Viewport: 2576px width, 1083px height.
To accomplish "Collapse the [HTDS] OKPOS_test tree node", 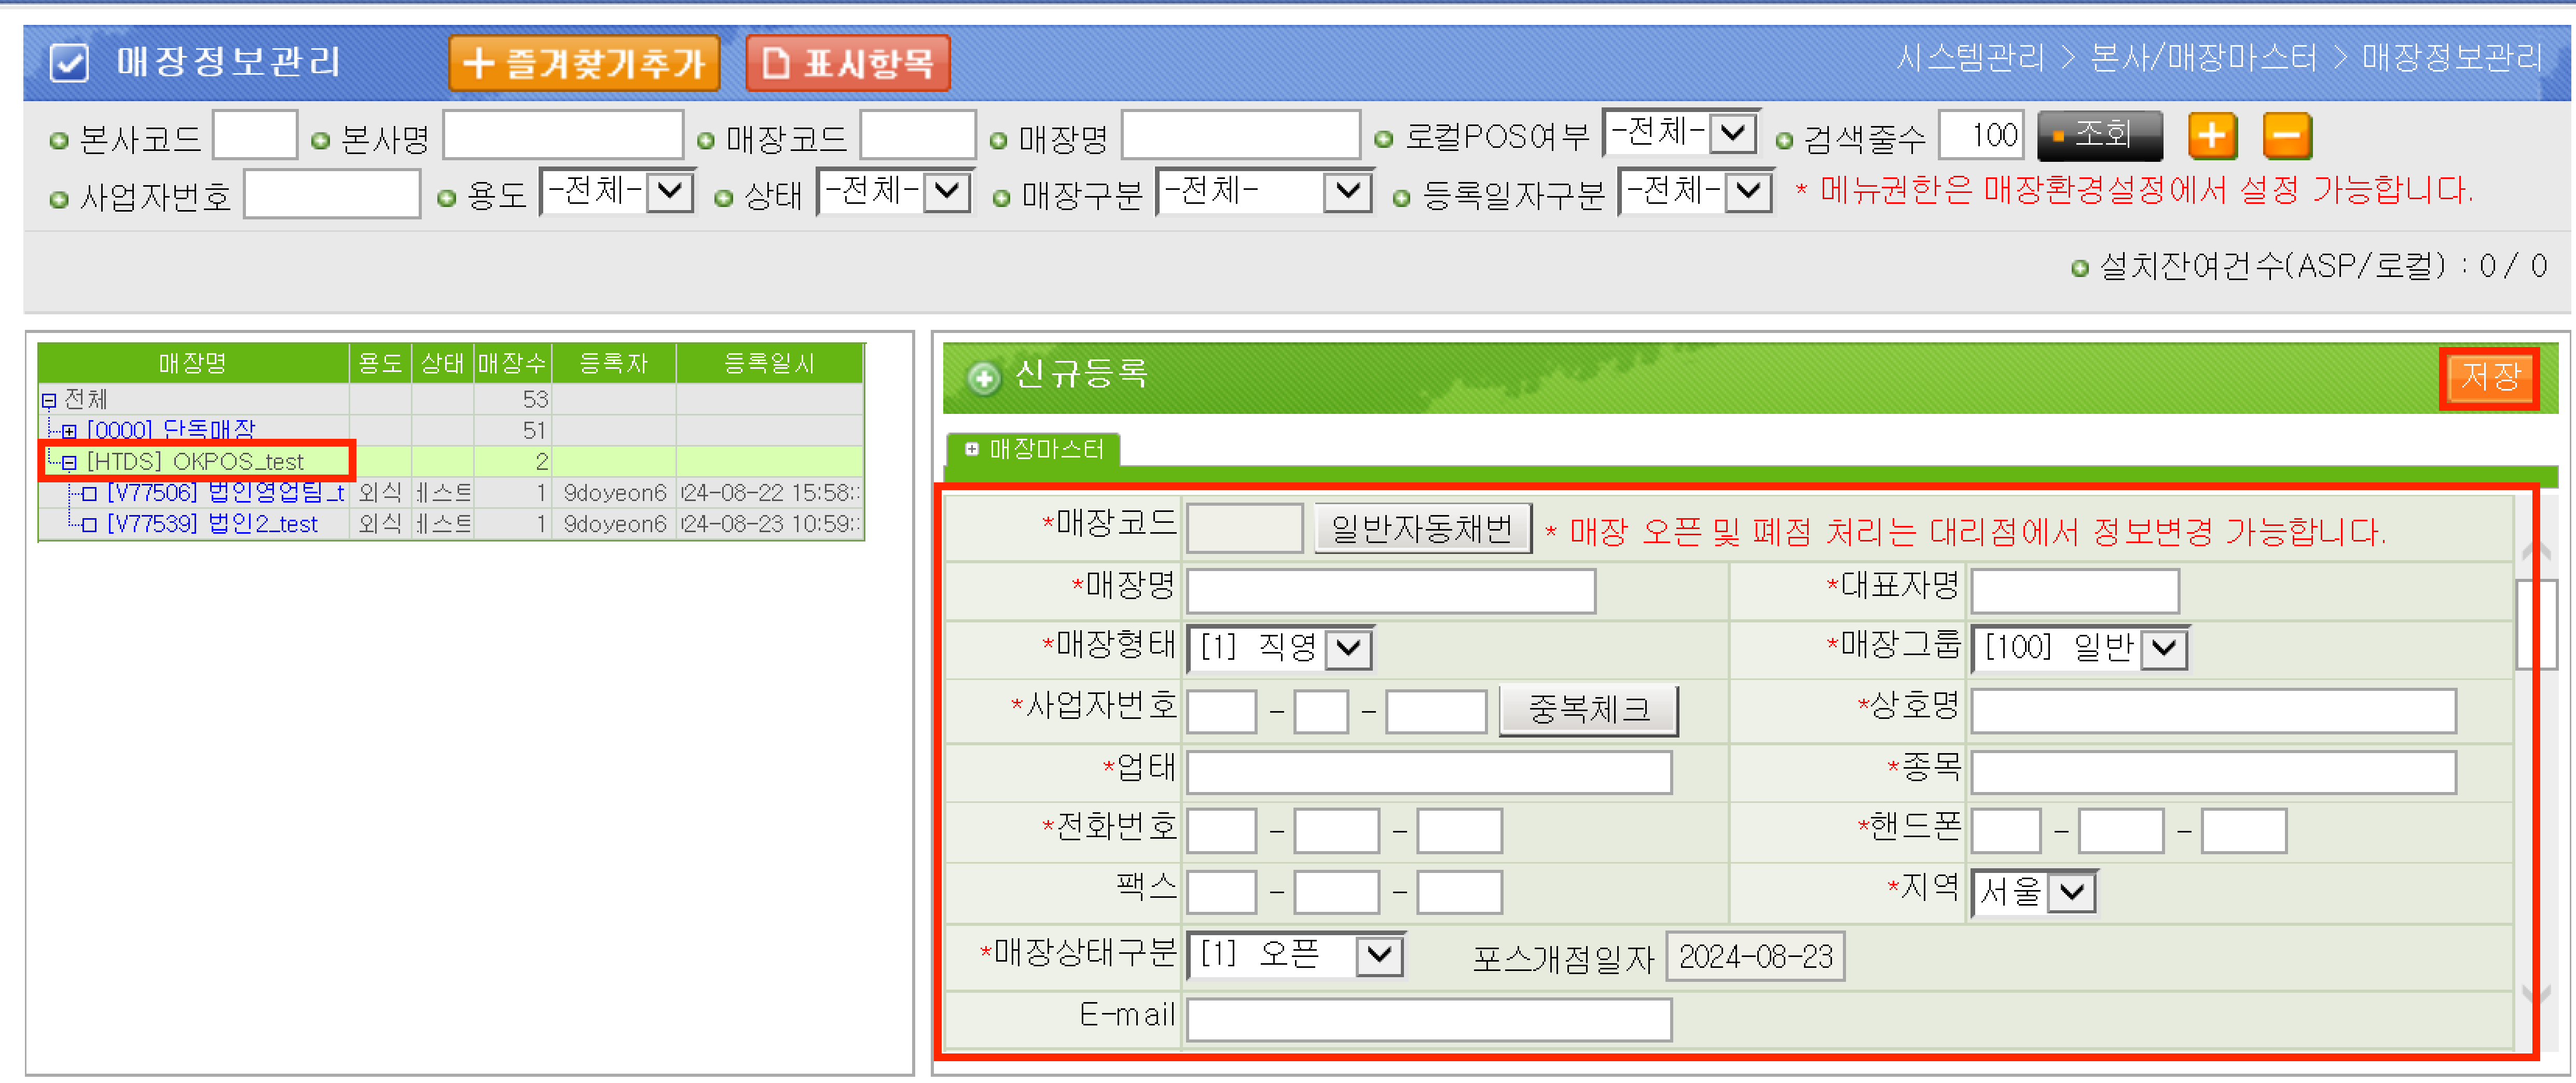I will tap(69, 462).
